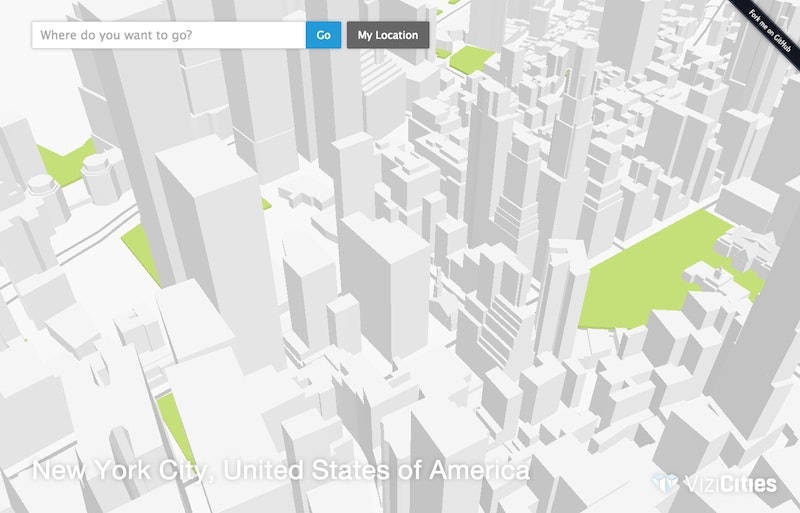Click the blue Go button
The width and height of the screenshot is (800, 513).
pyautogui.click(x=323, y=35)
